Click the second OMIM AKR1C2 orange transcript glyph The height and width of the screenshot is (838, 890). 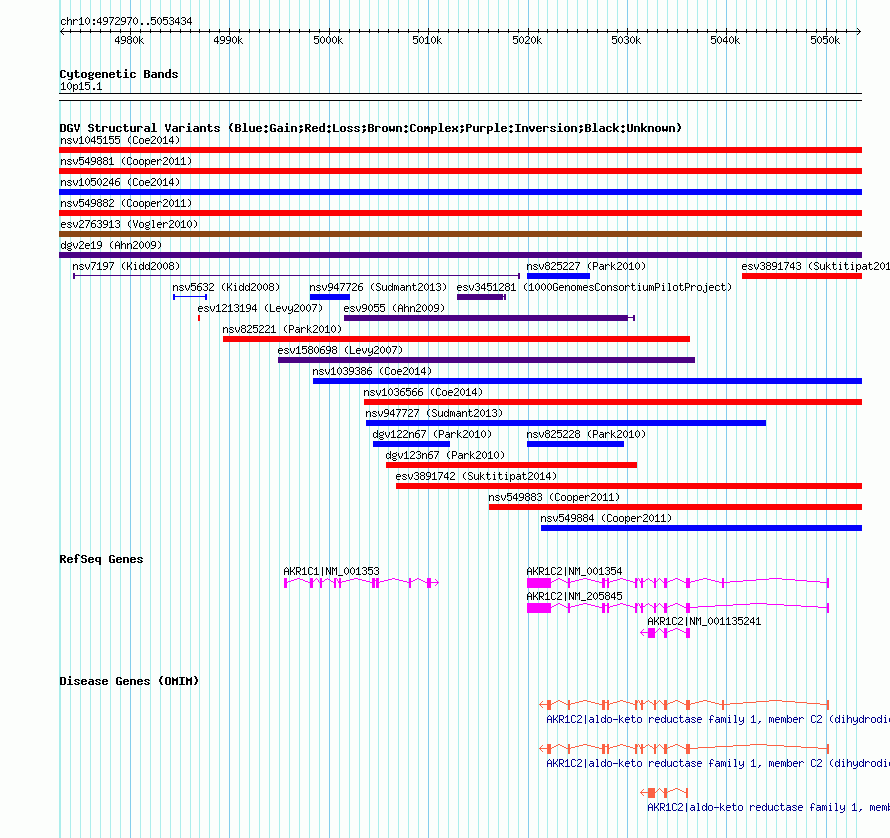(x=684, y=749)
